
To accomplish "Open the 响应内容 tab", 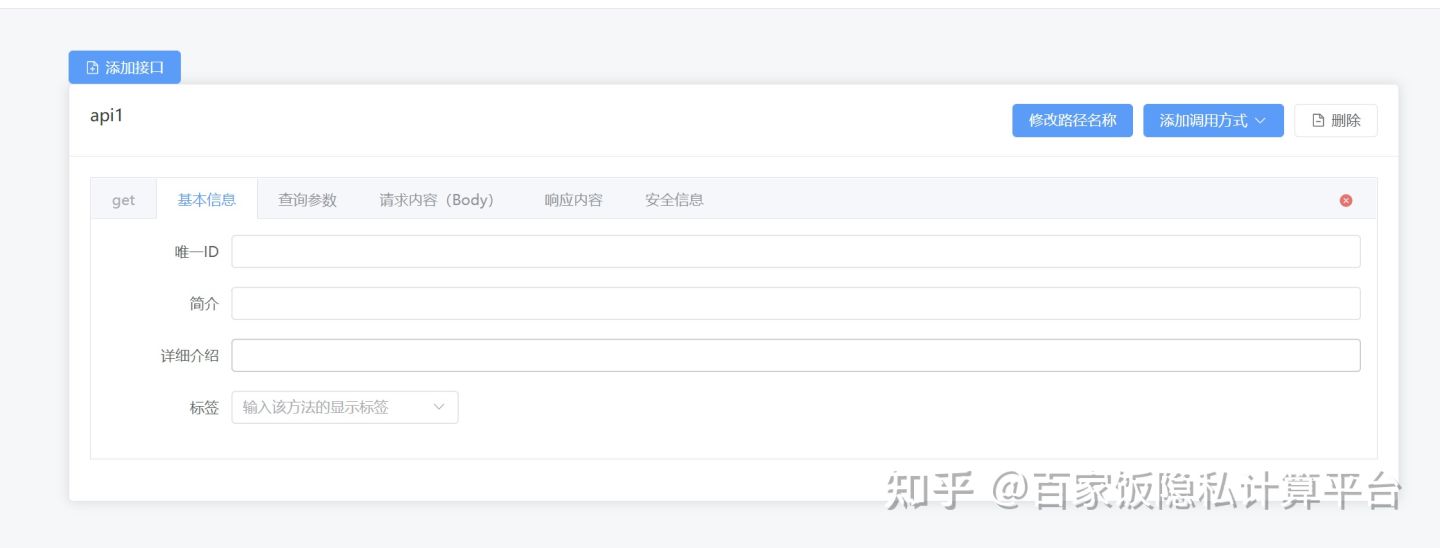I will (x=574, y=200).
